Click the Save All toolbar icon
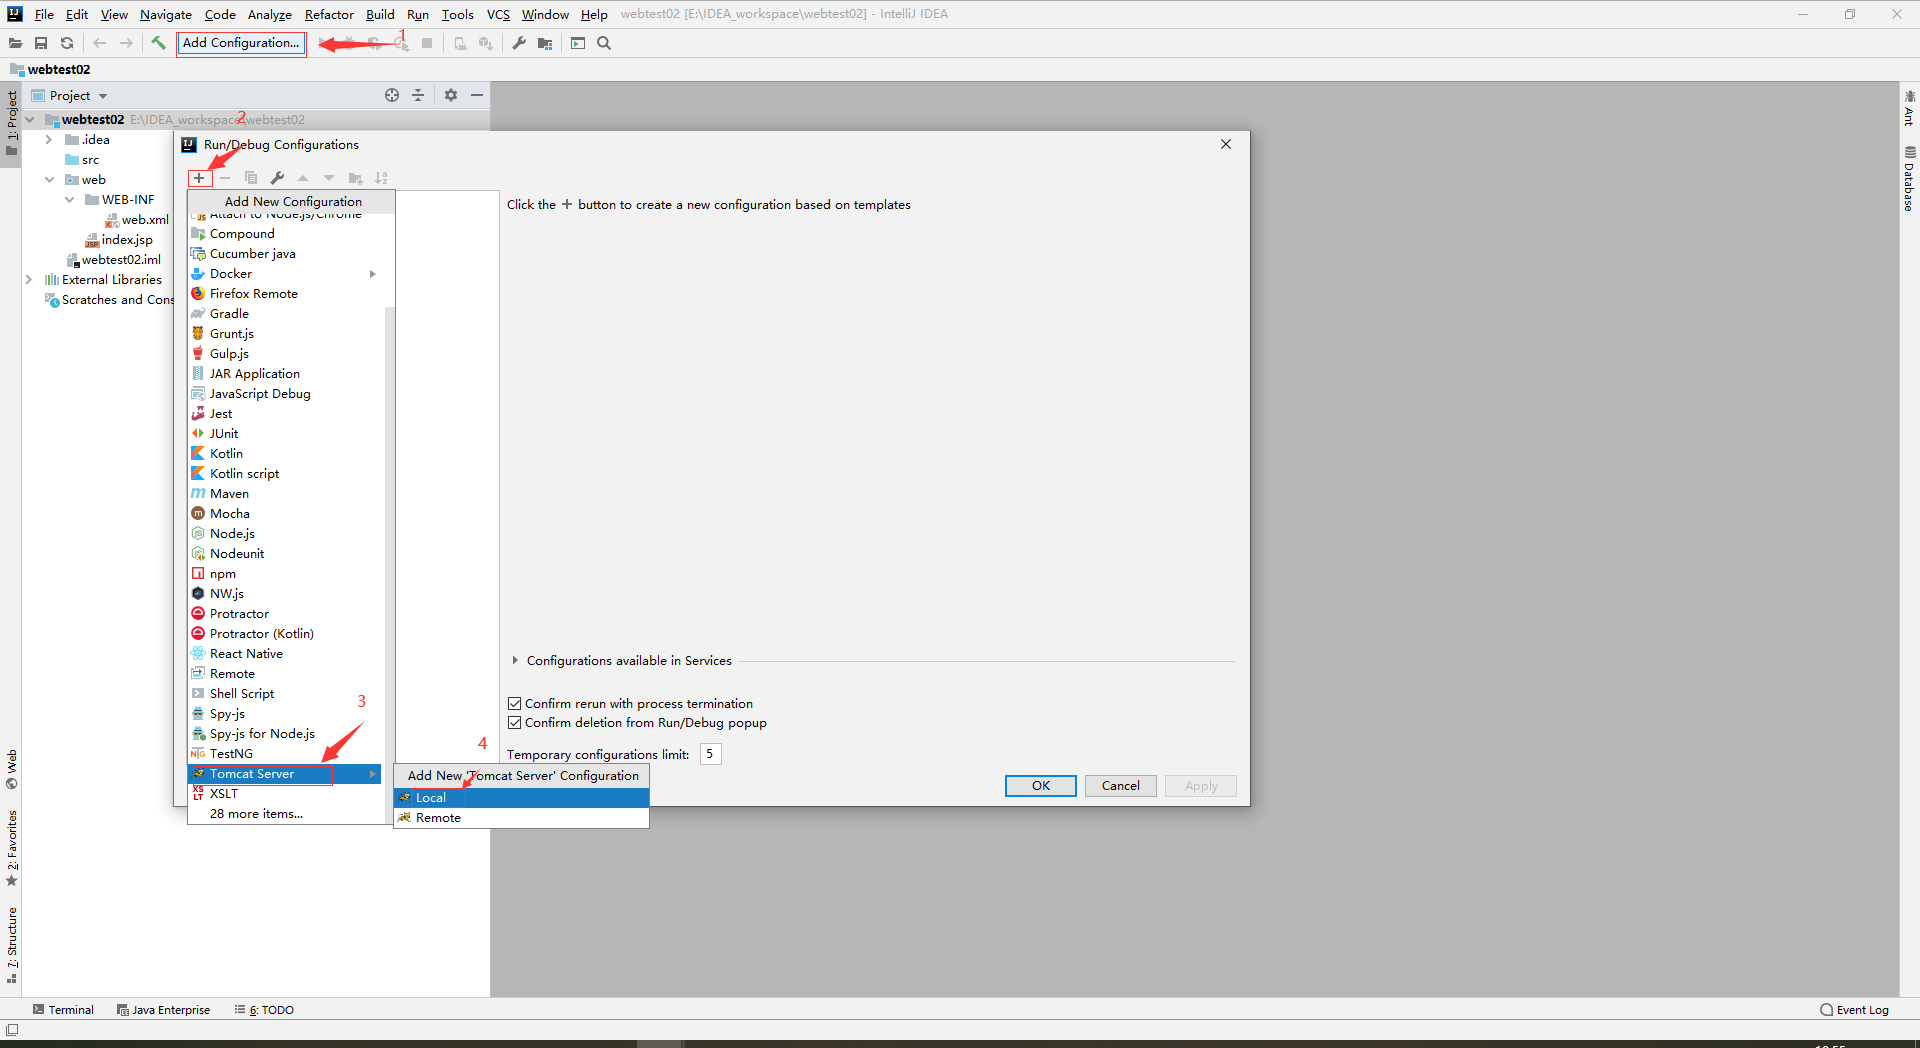Image resolution: width=1920 pixels, height=1048 pixels. (41, 43)
